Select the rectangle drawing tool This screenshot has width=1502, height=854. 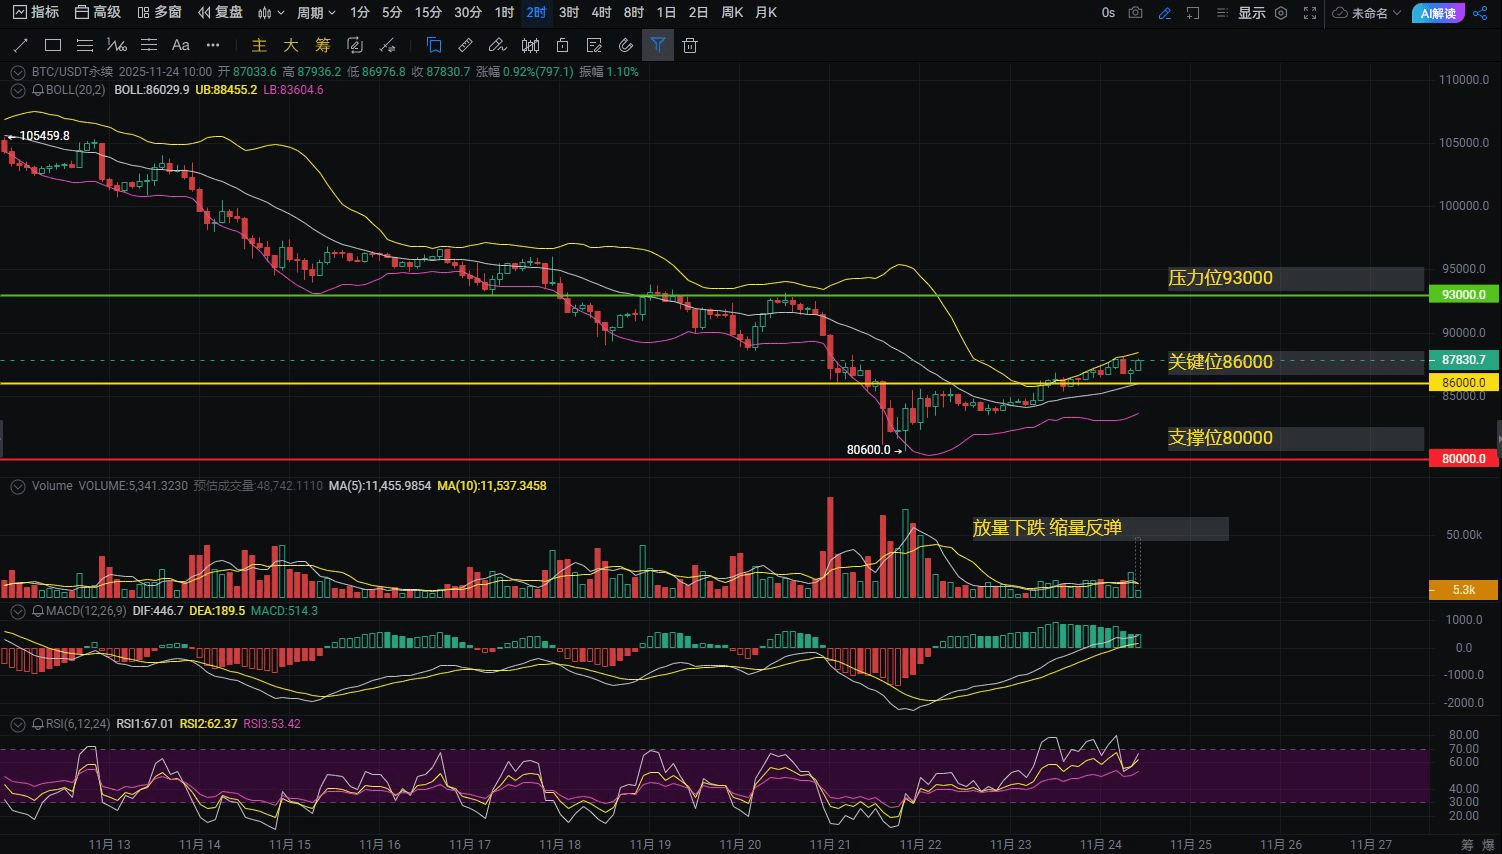click(x=53, y=45)
